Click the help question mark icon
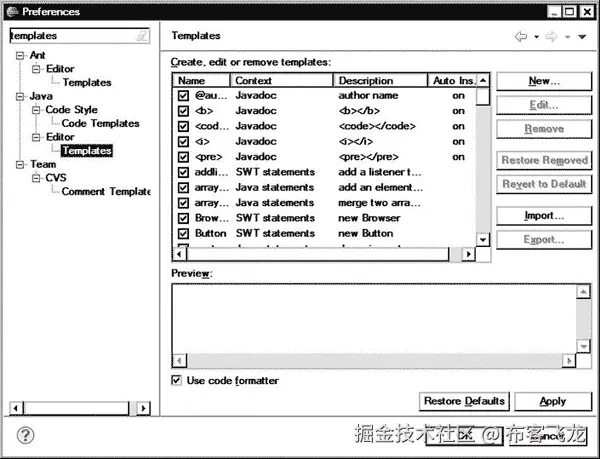 point(25,435)
